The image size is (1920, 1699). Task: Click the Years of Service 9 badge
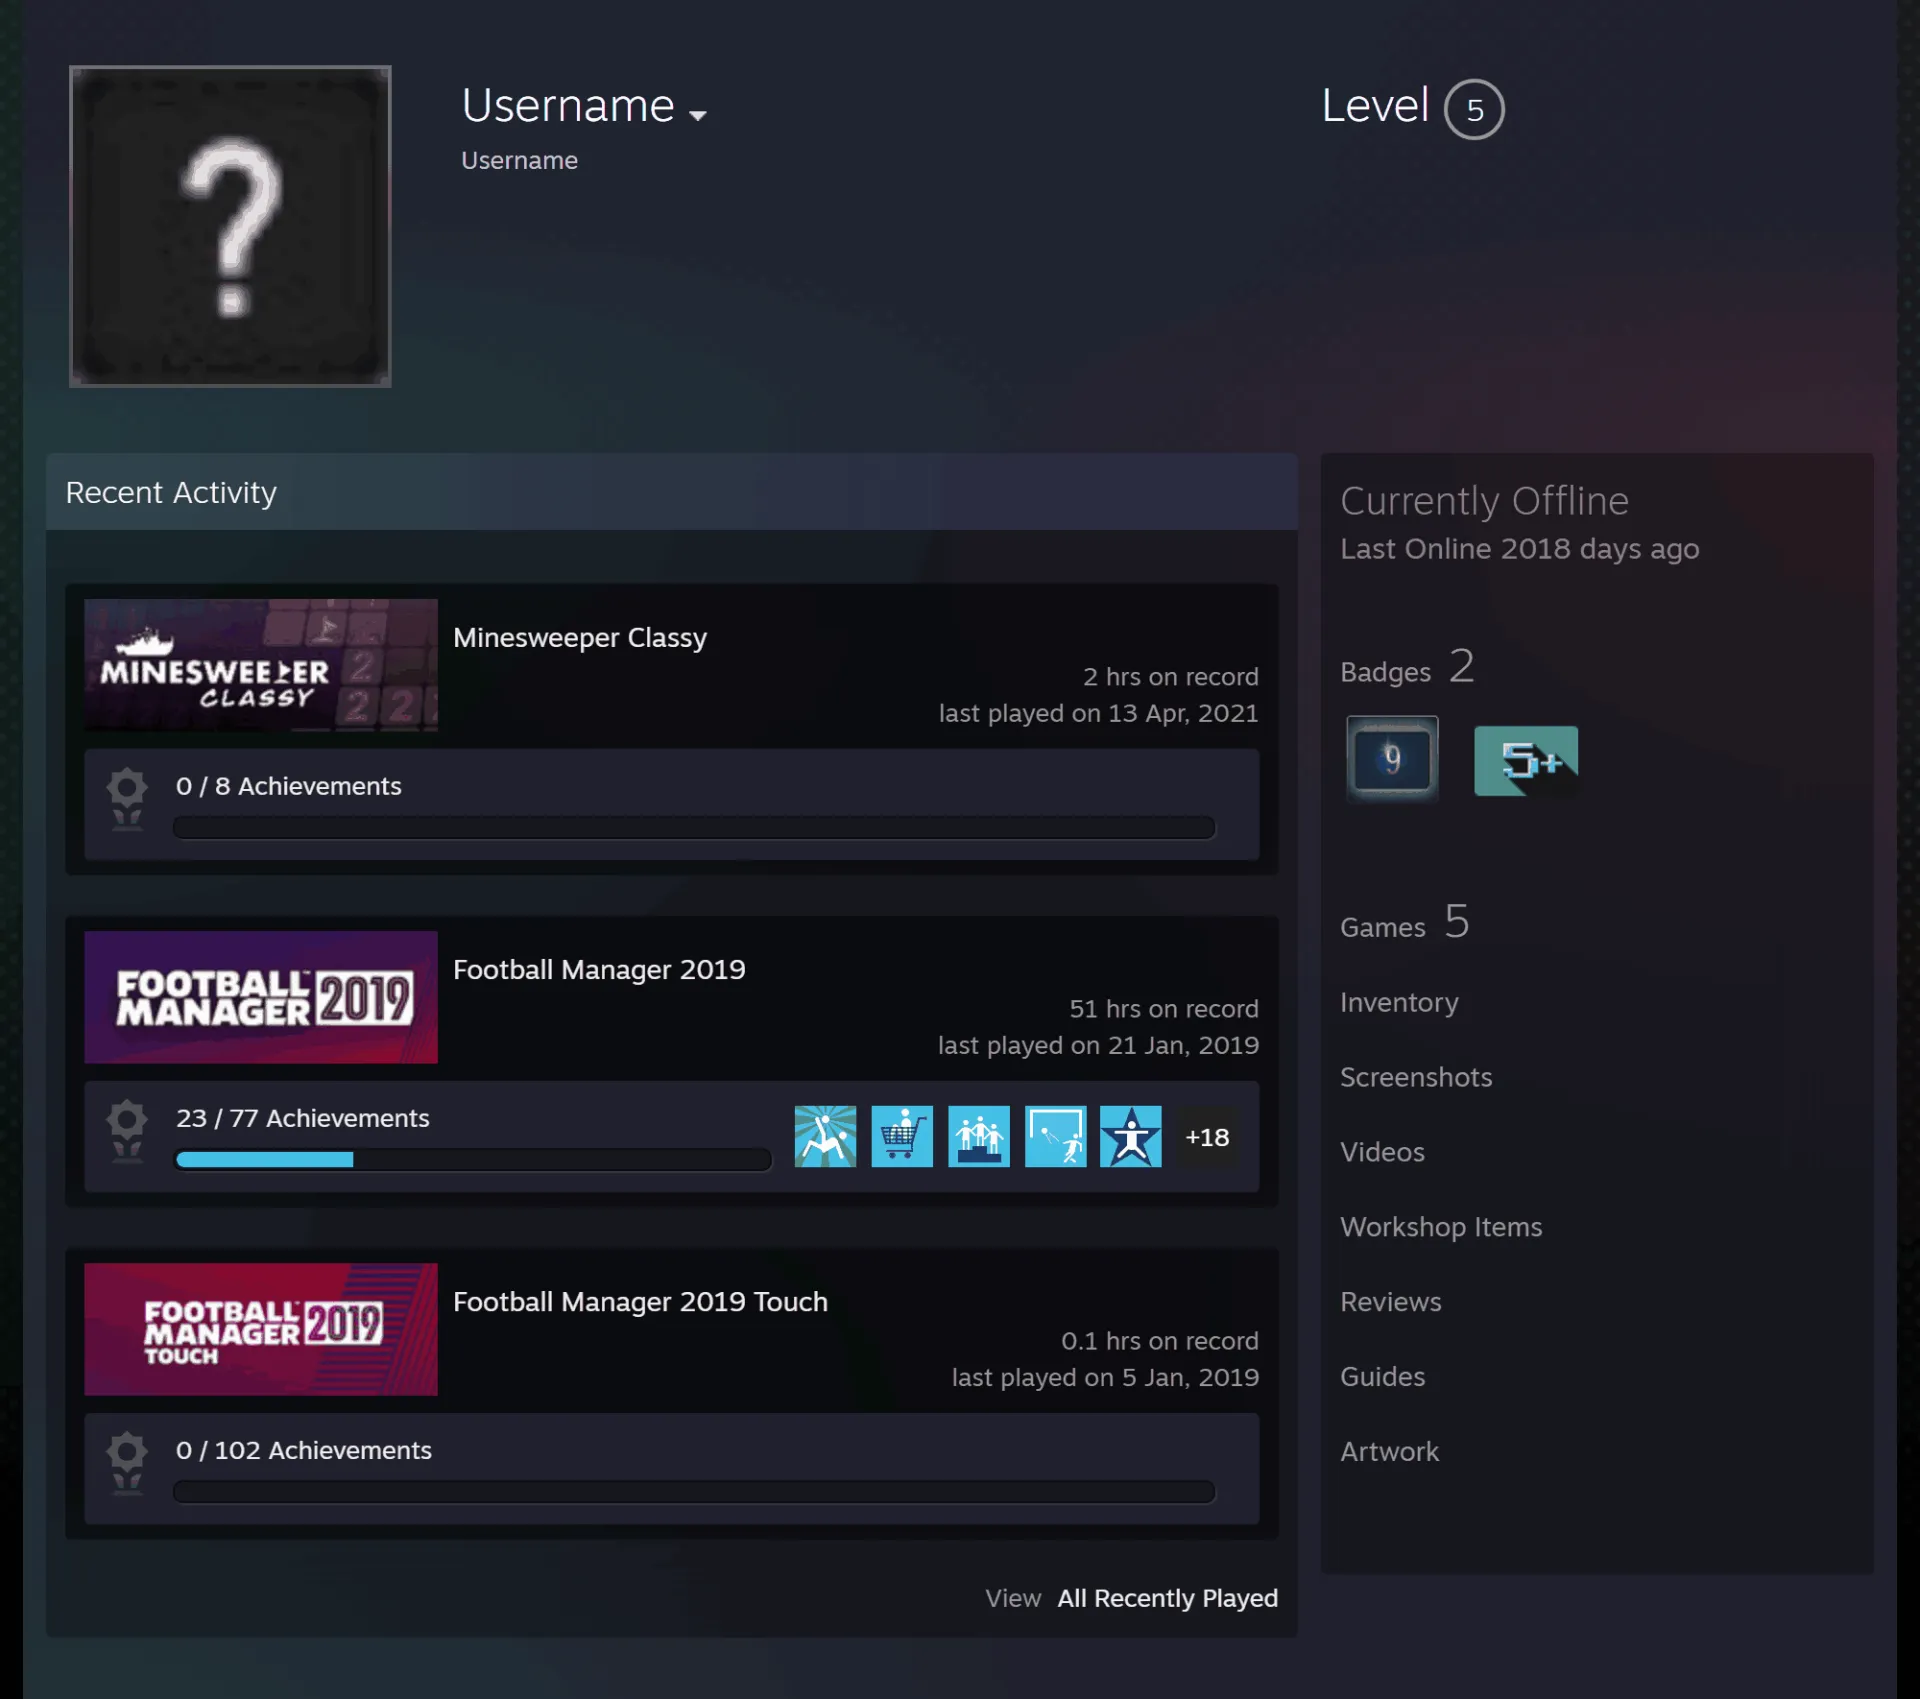point(1392,759)
